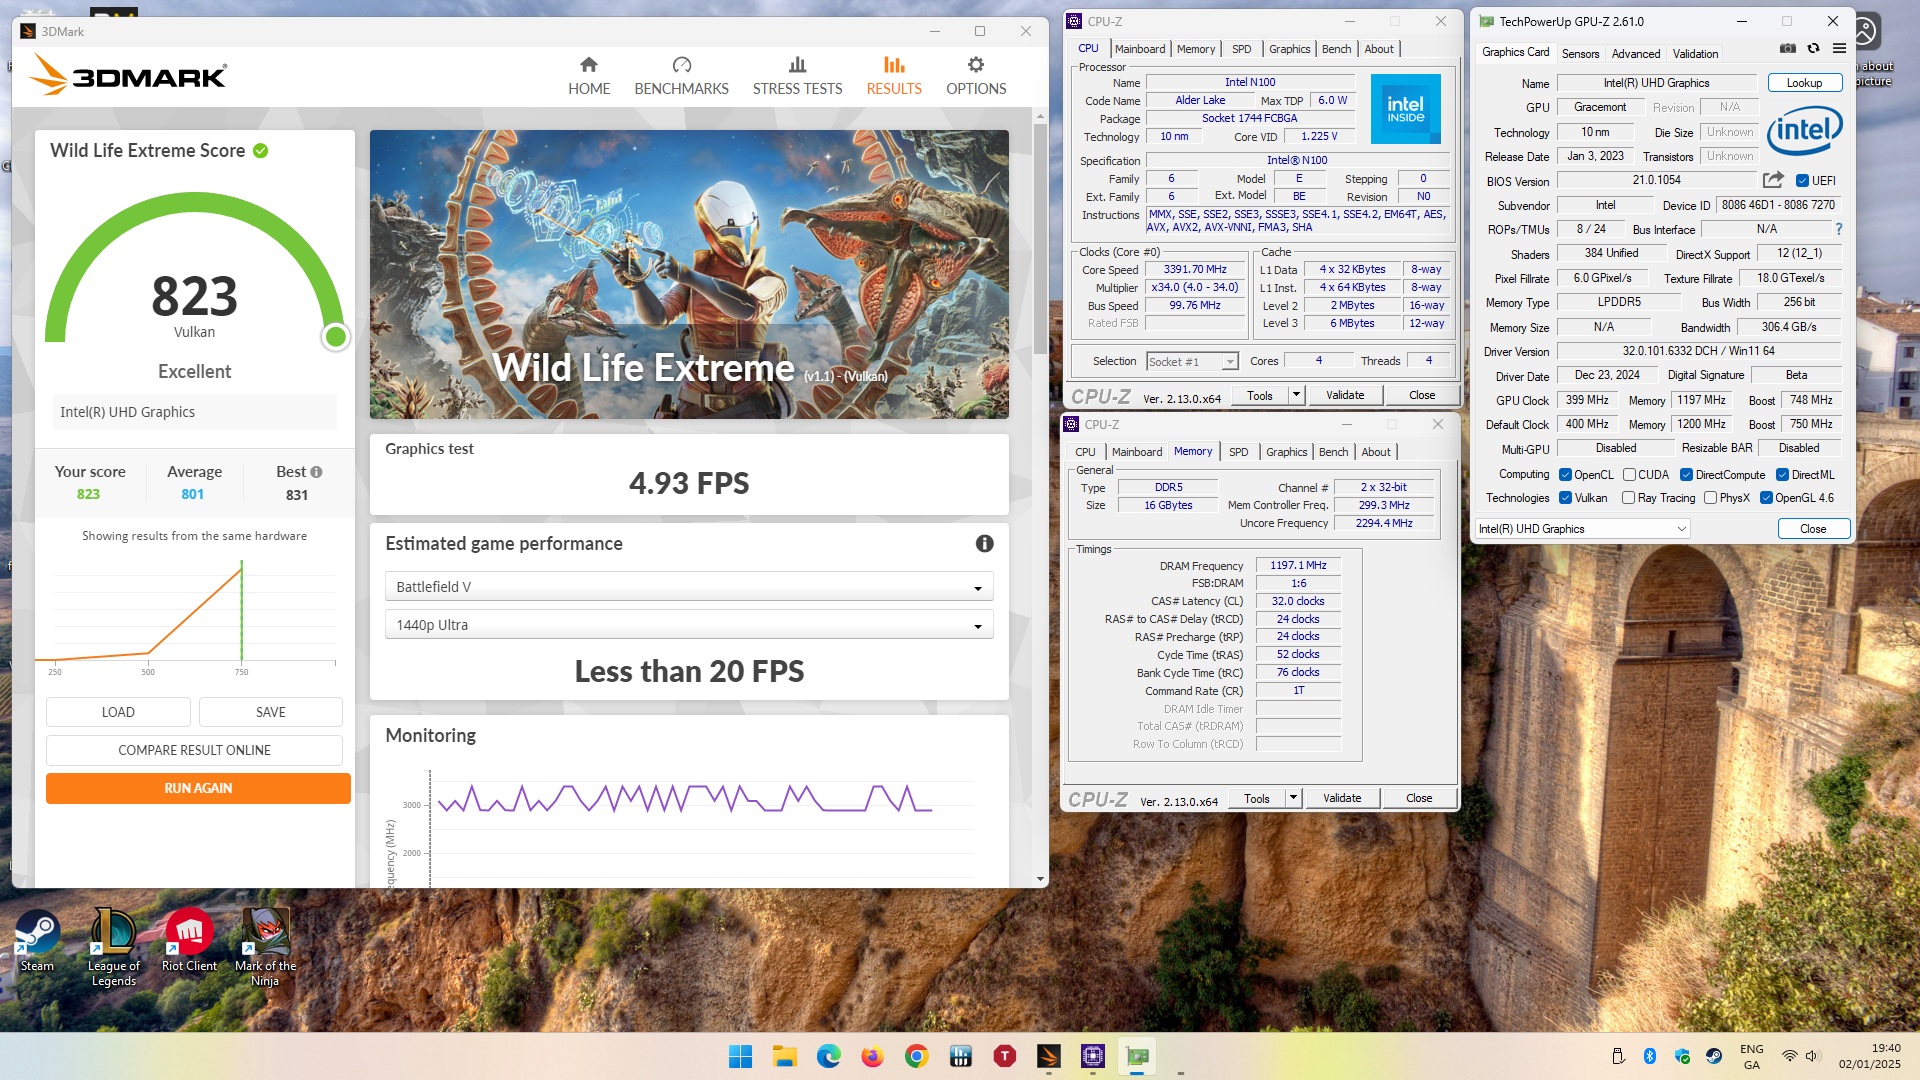Click the GPU-Z BIOS export share icon
The height and width of the screenshot is (1080, 1920).
click(x=1773, y=180)
